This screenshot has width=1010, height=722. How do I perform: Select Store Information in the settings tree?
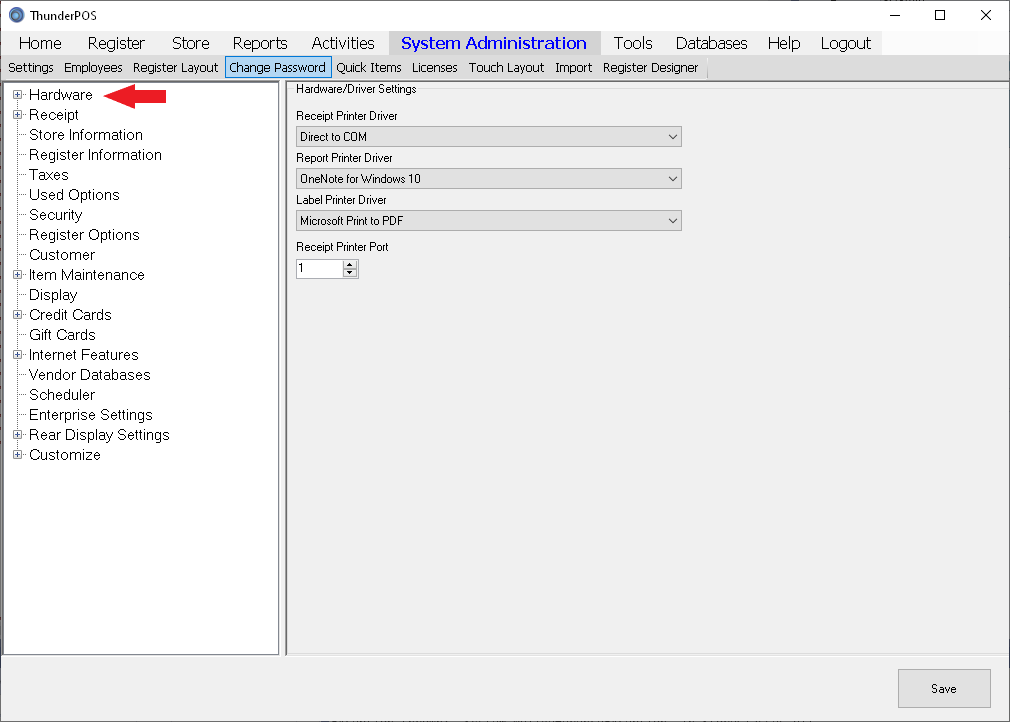[x=86, y=135]
